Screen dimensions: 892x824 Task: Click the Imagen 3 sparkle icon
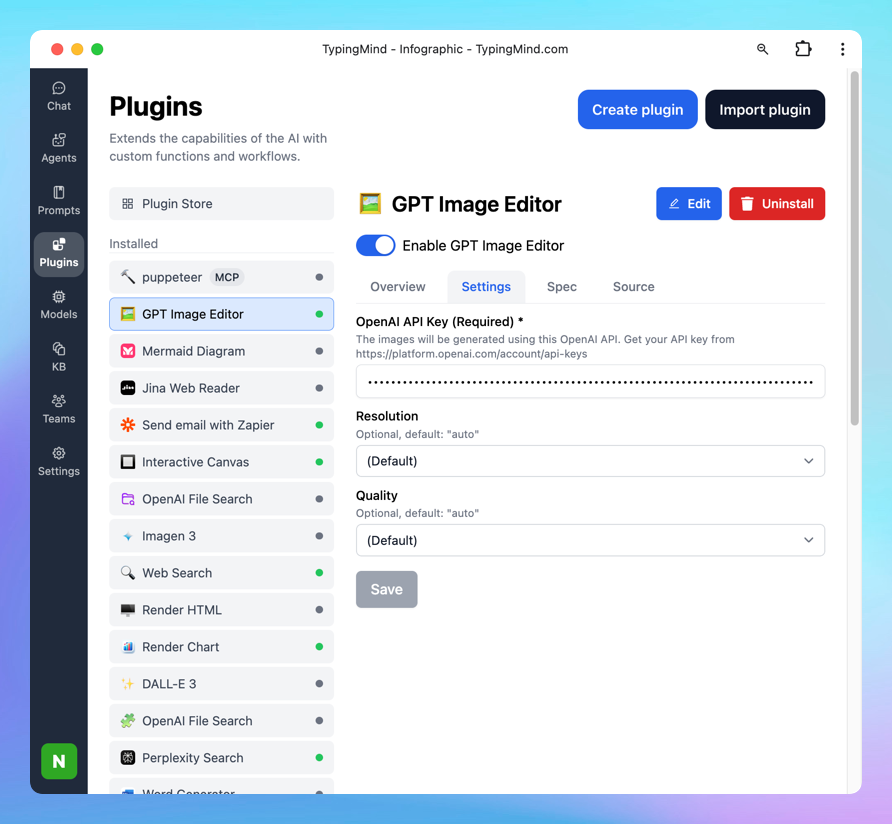(x=128, y=536)
